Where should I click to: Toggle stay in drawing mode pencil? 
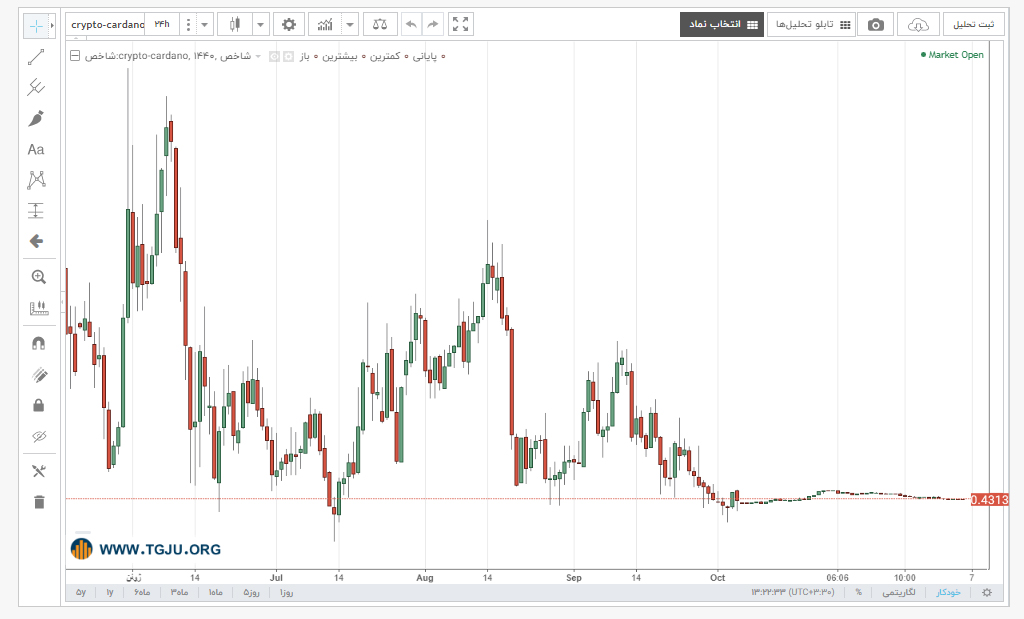click(39, 375)
